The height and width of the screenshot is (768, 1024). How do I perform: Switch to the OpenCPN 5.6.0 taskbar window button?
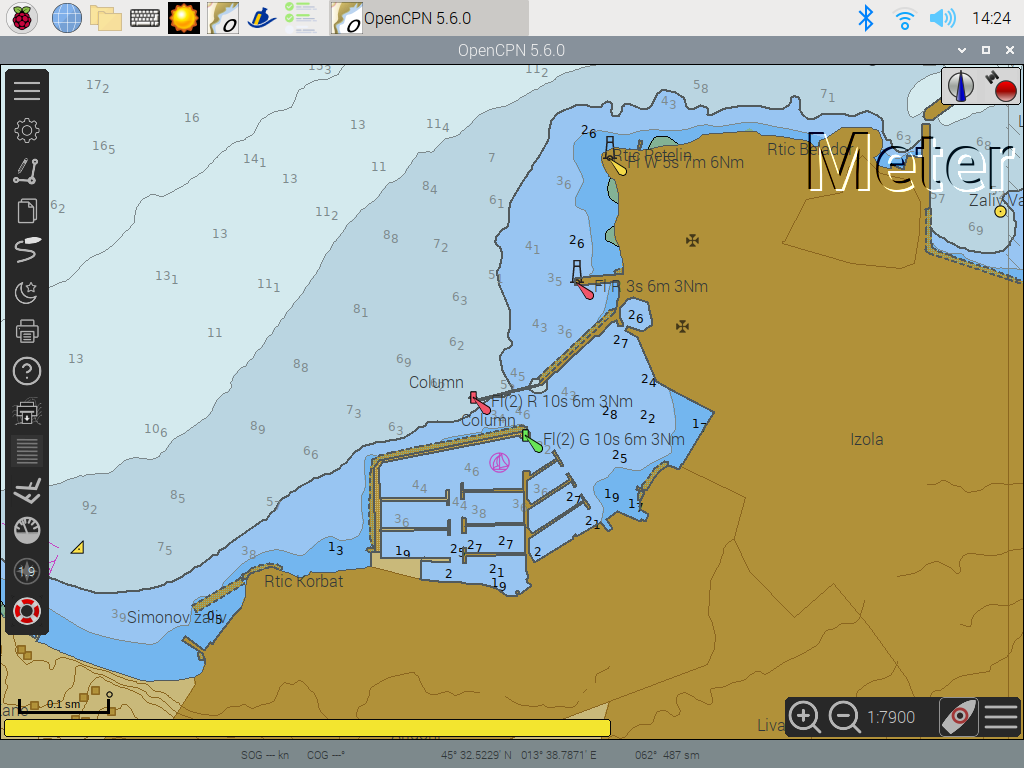point(429,18)
